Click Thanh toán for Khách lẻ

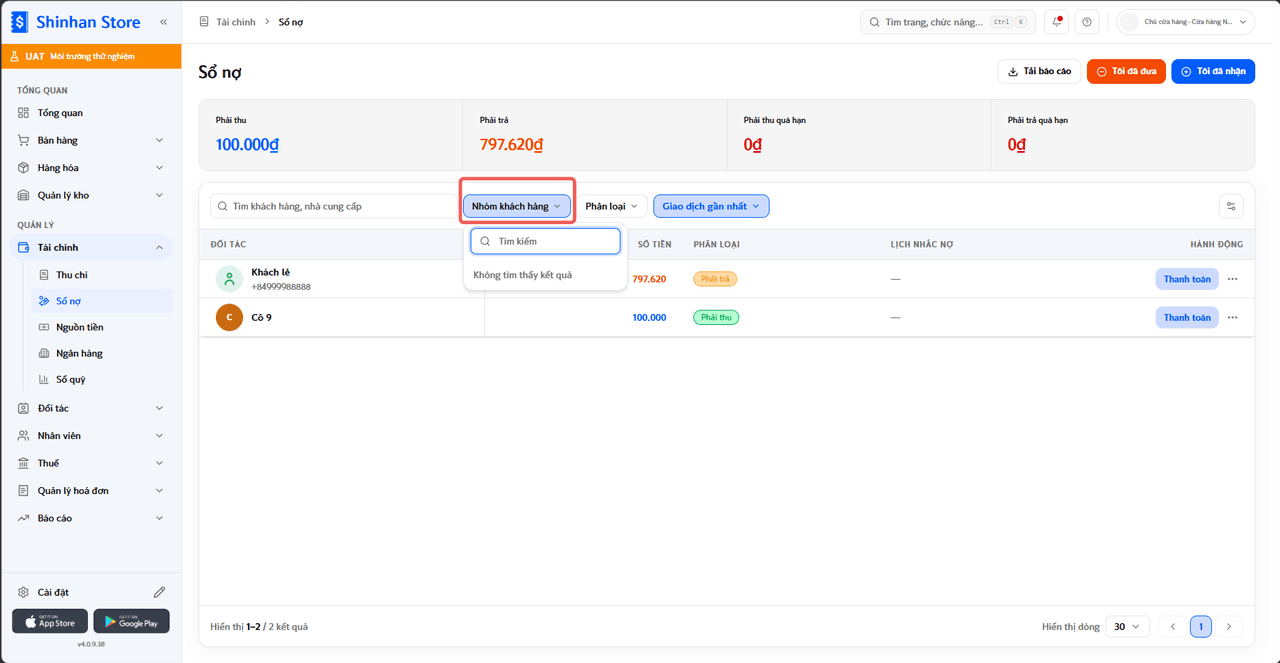pyautogui.click(x=1187, y=279)
